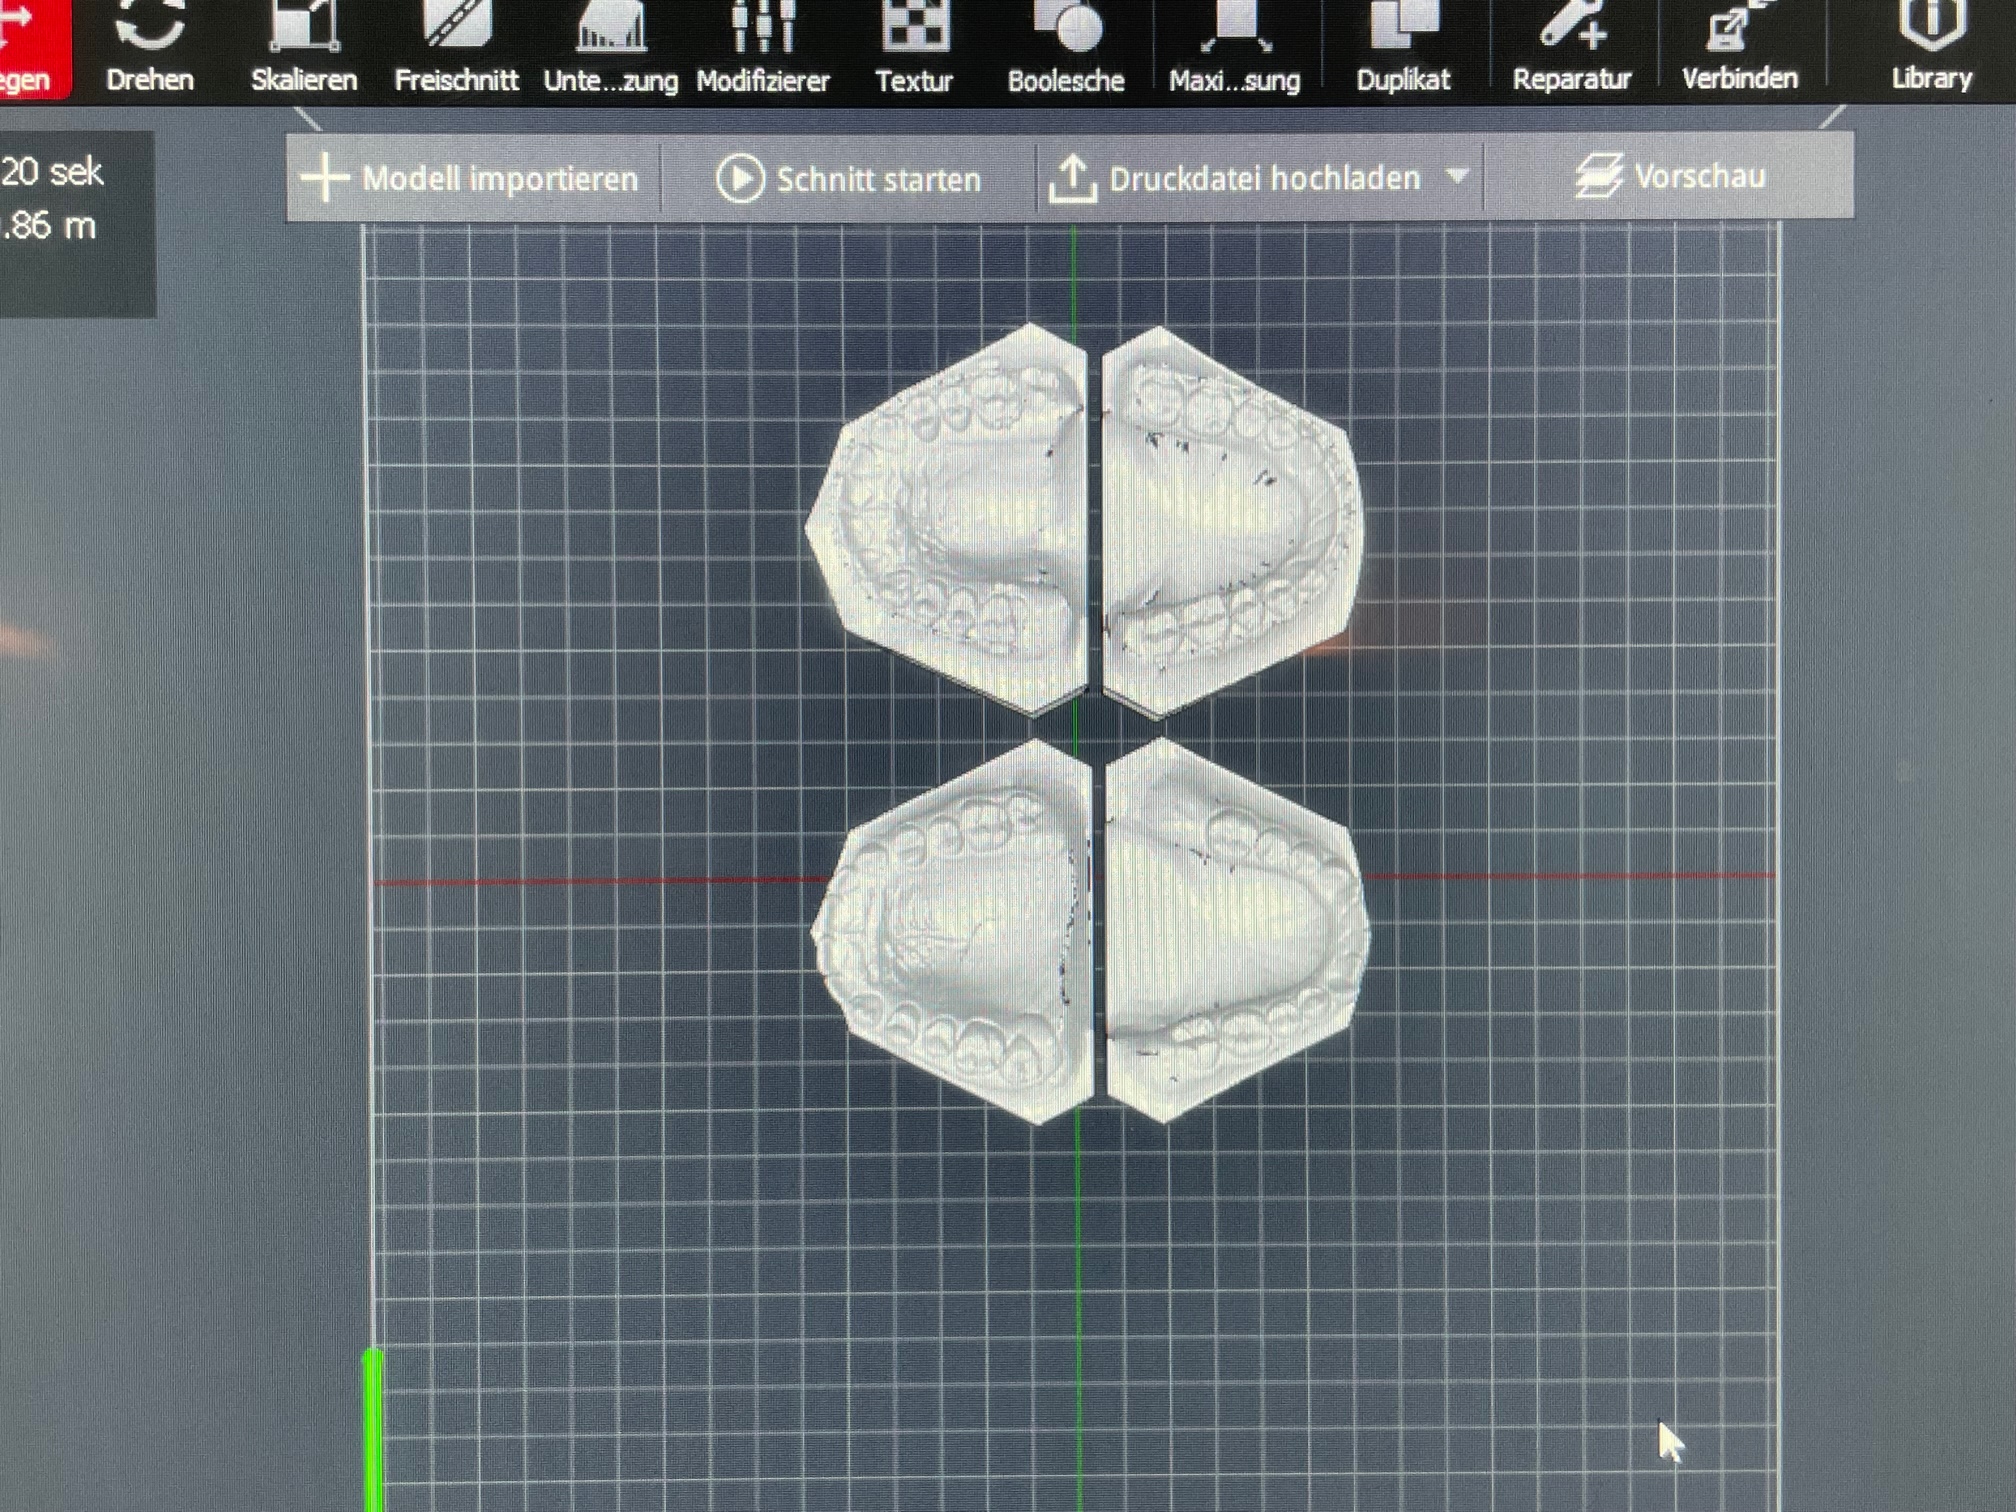
Task: Open the Vorschau preview
Action: point(1670,177)
